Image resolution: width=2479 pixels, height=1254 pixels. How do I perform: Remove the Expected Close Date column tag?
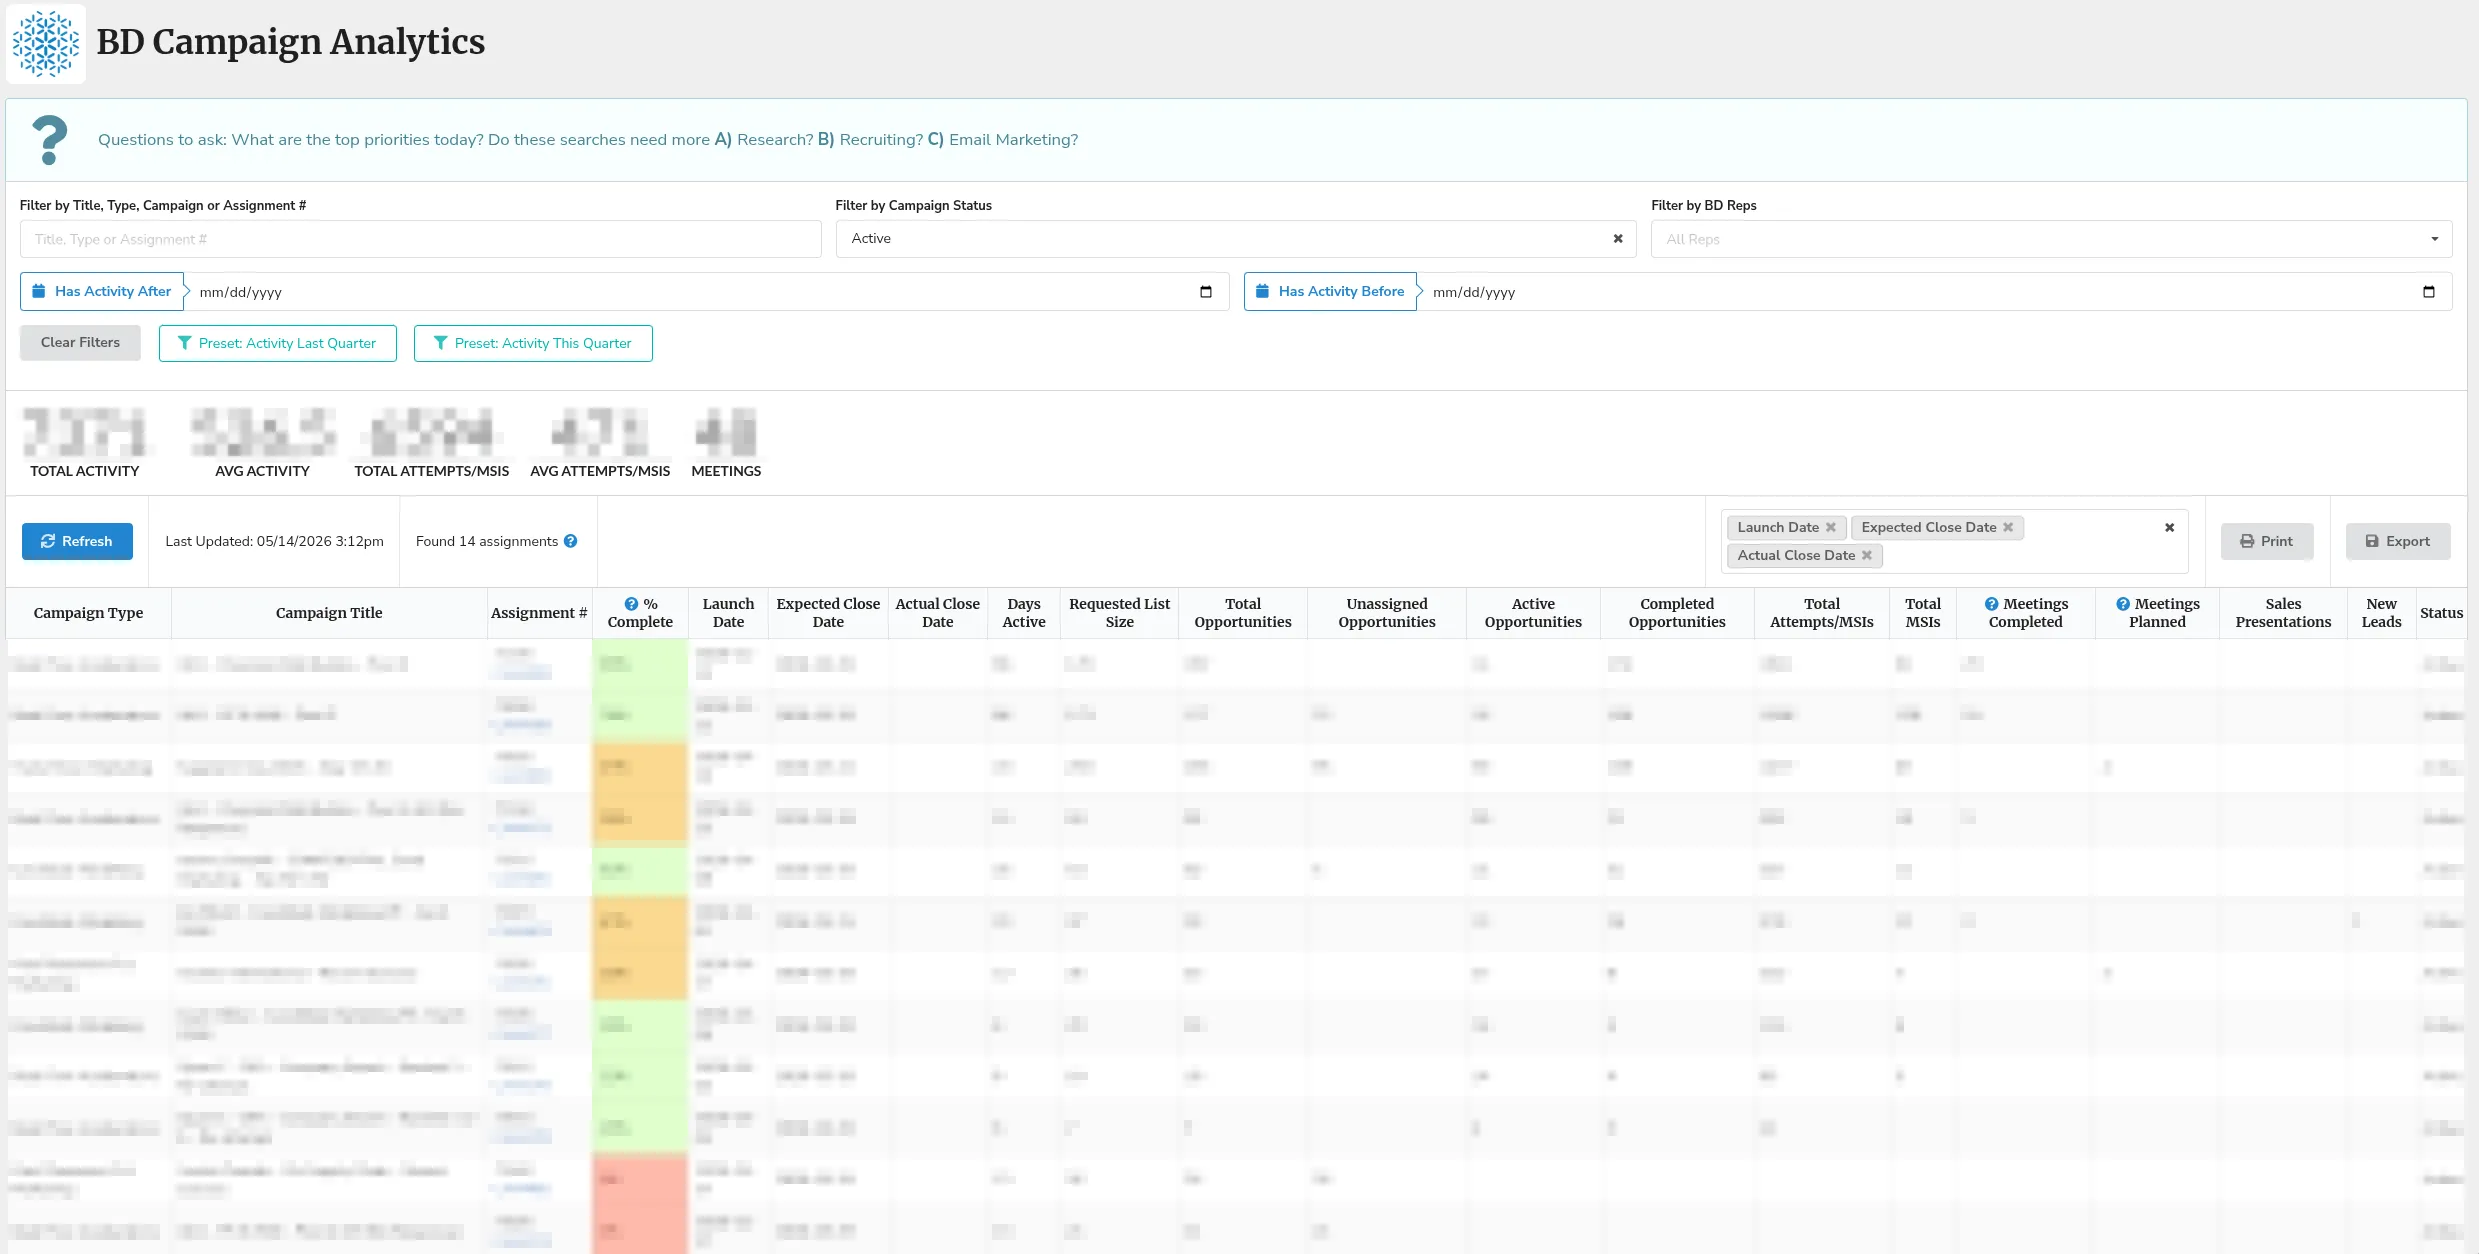2008,527
